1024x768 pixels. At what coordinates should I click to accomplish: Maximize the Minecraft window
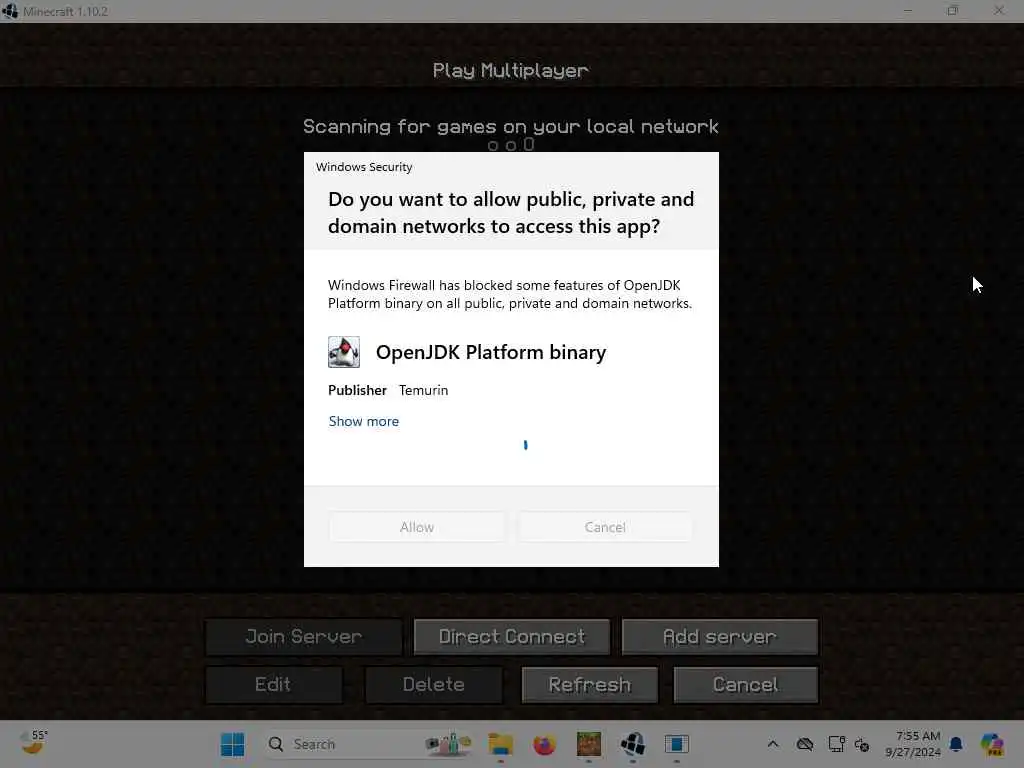(953, 10)
